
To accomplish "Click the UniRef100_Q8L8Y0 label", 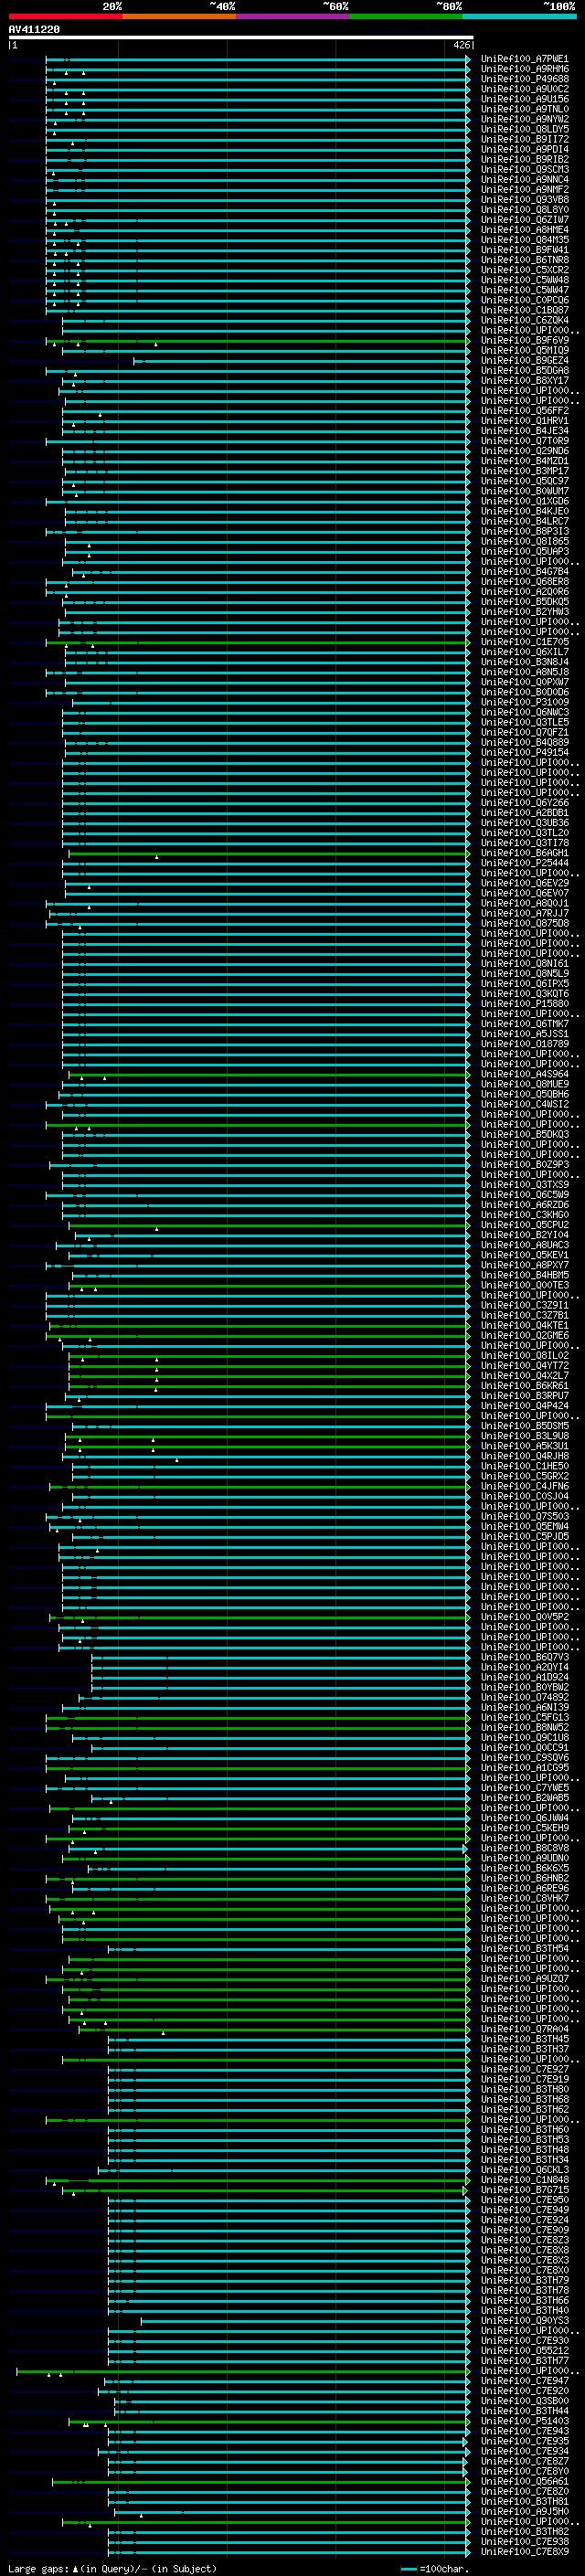I will point(524,209).
